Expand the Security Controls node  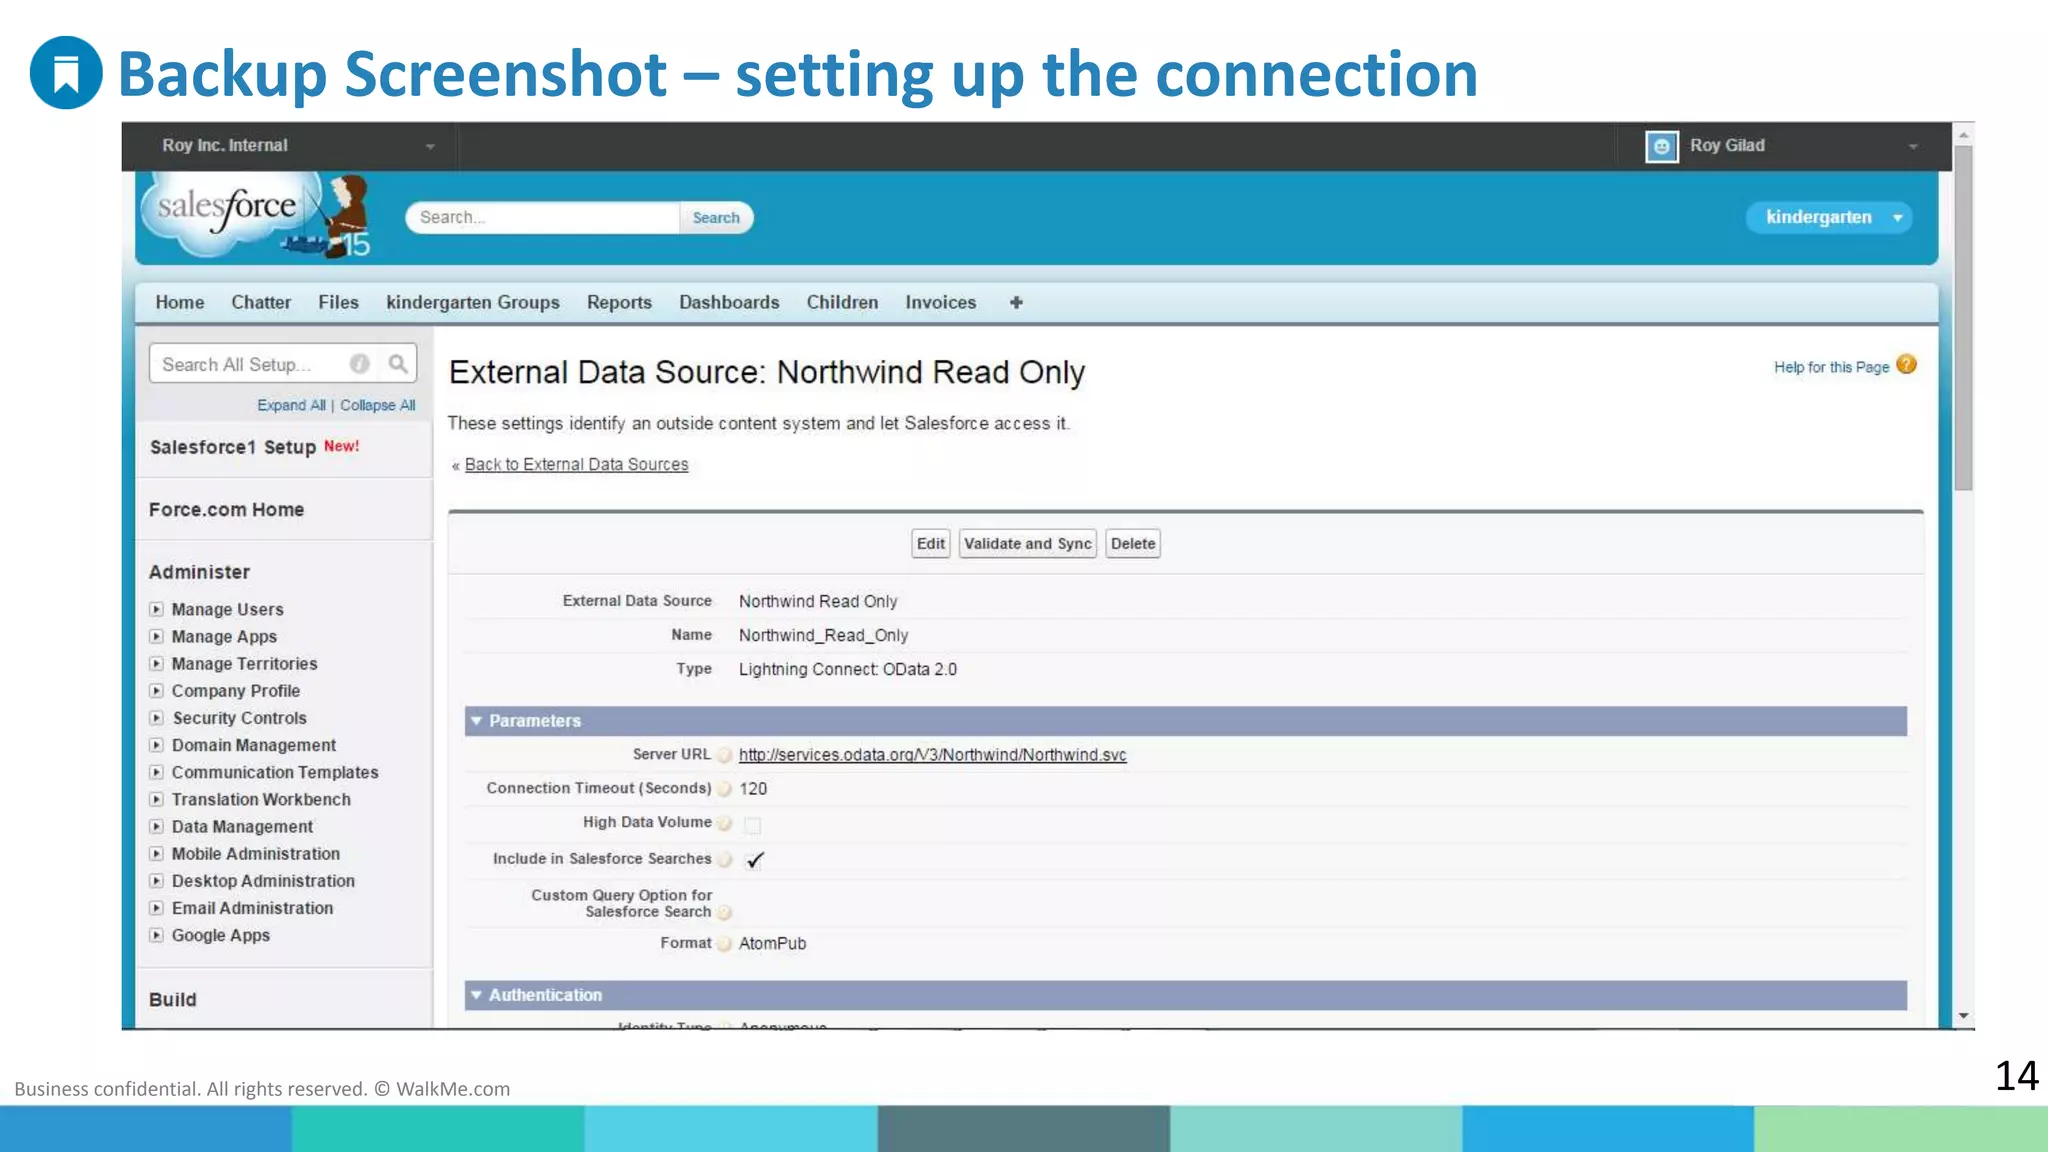pos(156,717)
